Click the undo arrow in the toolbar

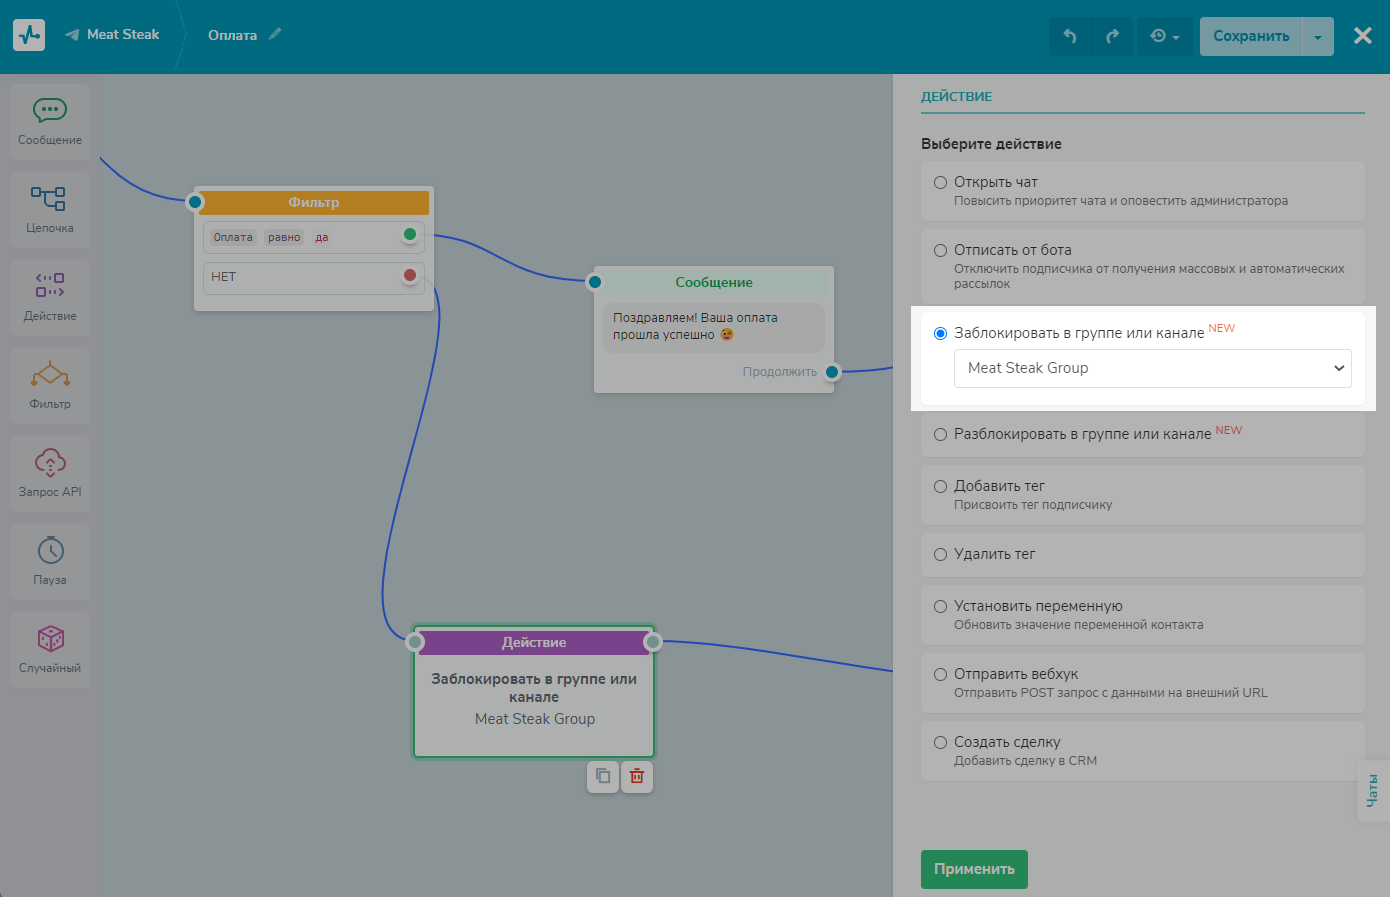point(1070,36)
